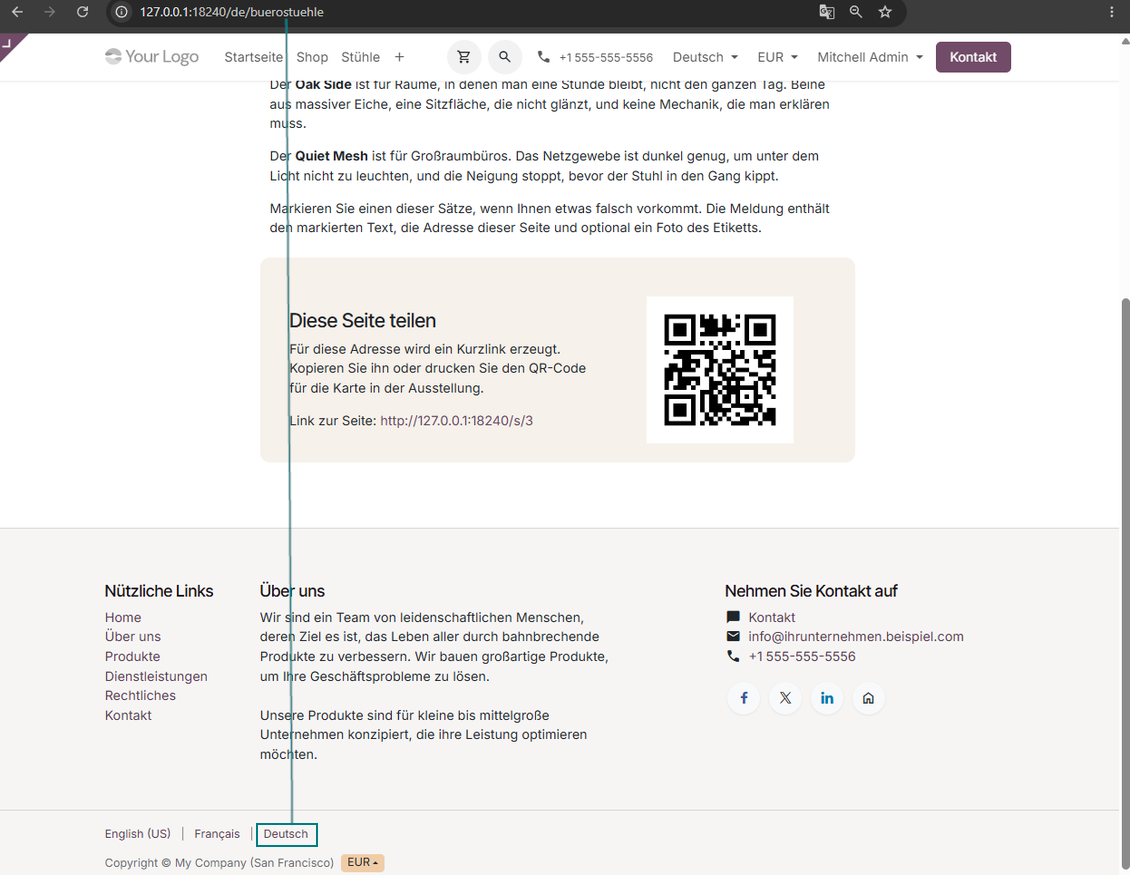
Task: Click the bold Oak Side text
Action: [323, 84]
